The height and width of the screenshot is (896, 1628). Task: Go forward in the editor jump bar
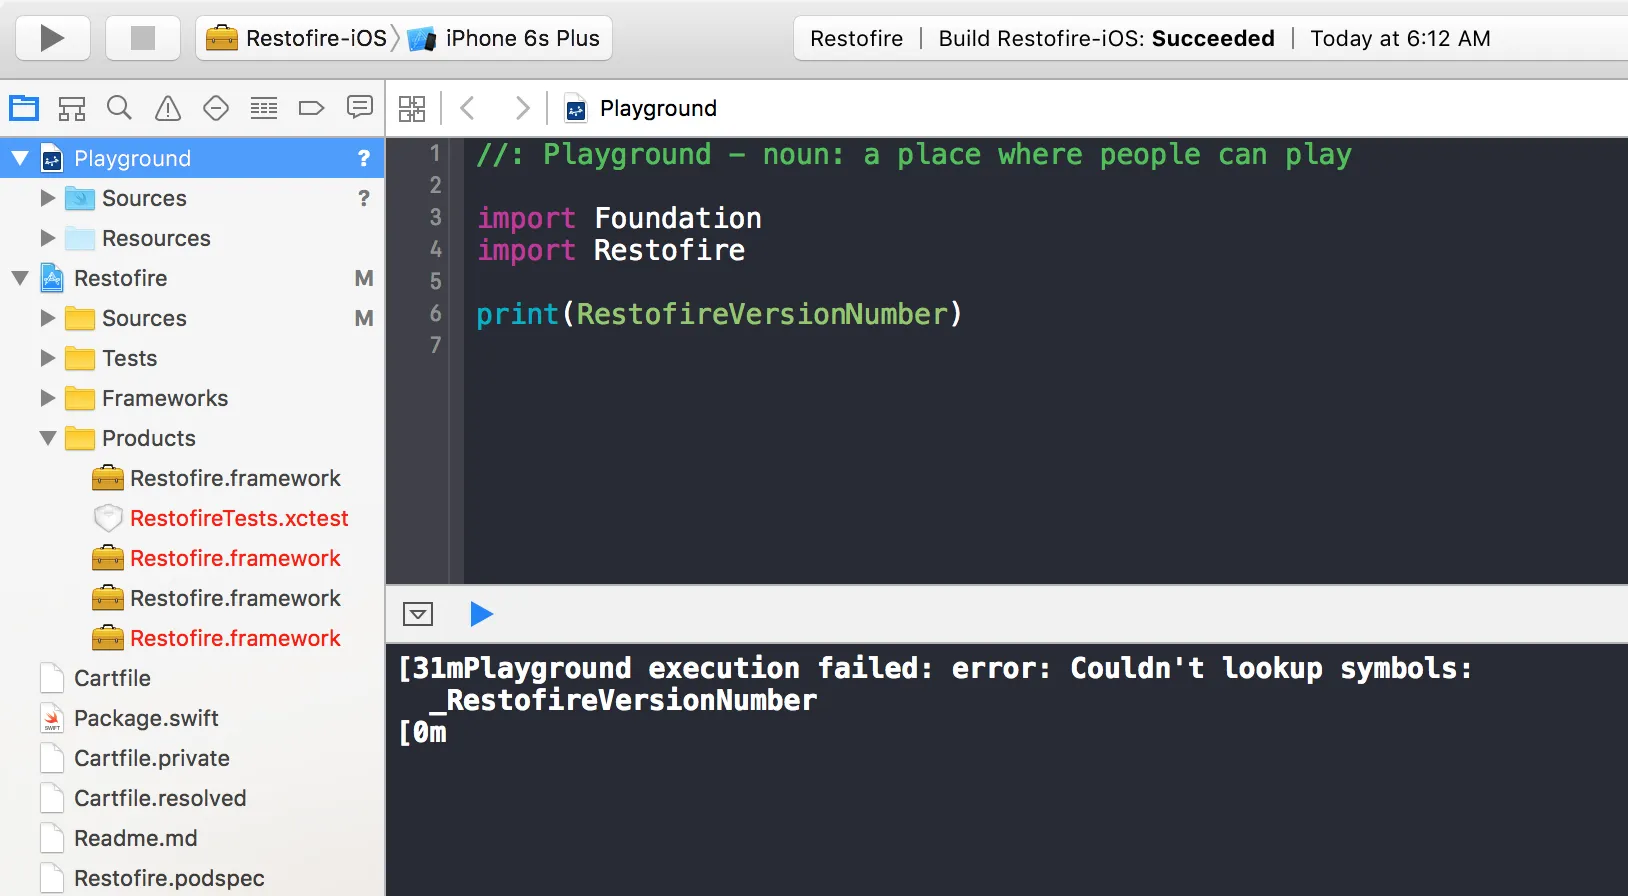(x=522, y=108)
